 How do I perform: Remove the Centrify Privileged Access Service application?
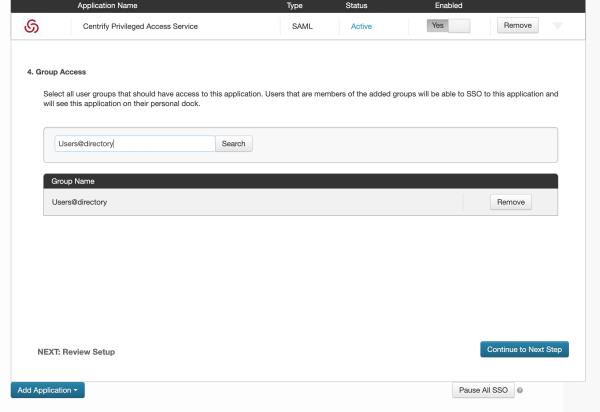tap(518, 25)
